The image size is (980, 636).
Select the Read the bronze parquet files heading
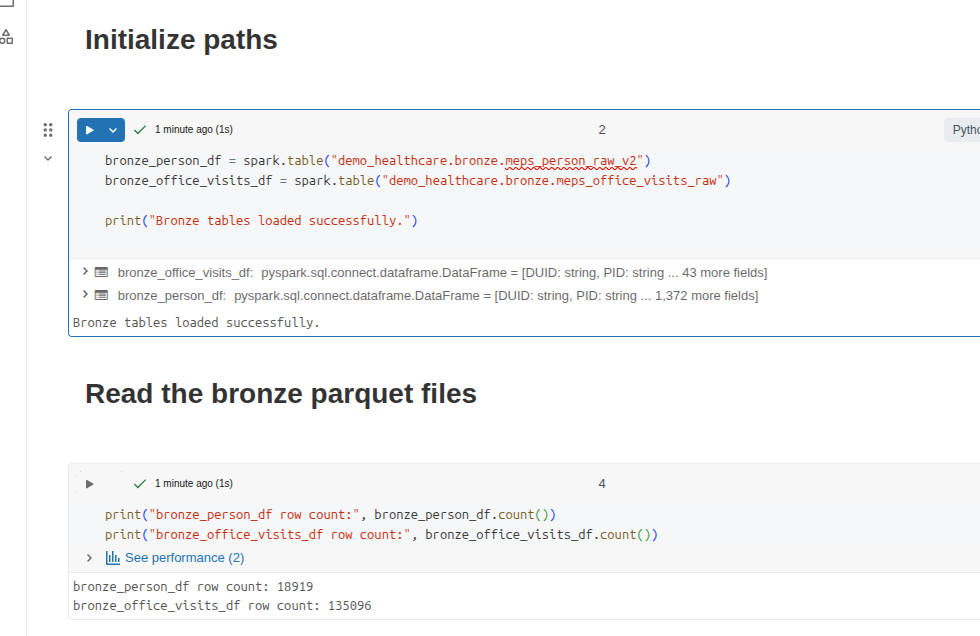click(x=279, y=393)
